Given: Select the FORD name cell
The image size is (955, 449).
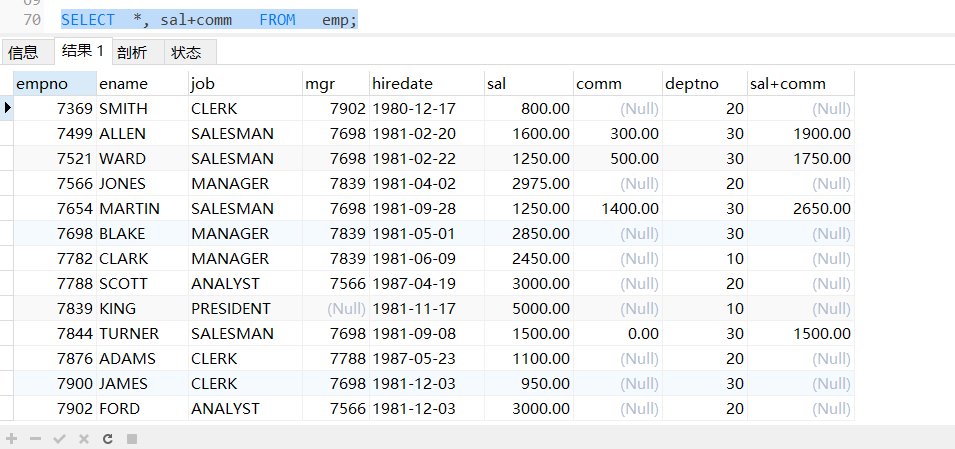Looking at the screenshot, I should tap(143, 408).
